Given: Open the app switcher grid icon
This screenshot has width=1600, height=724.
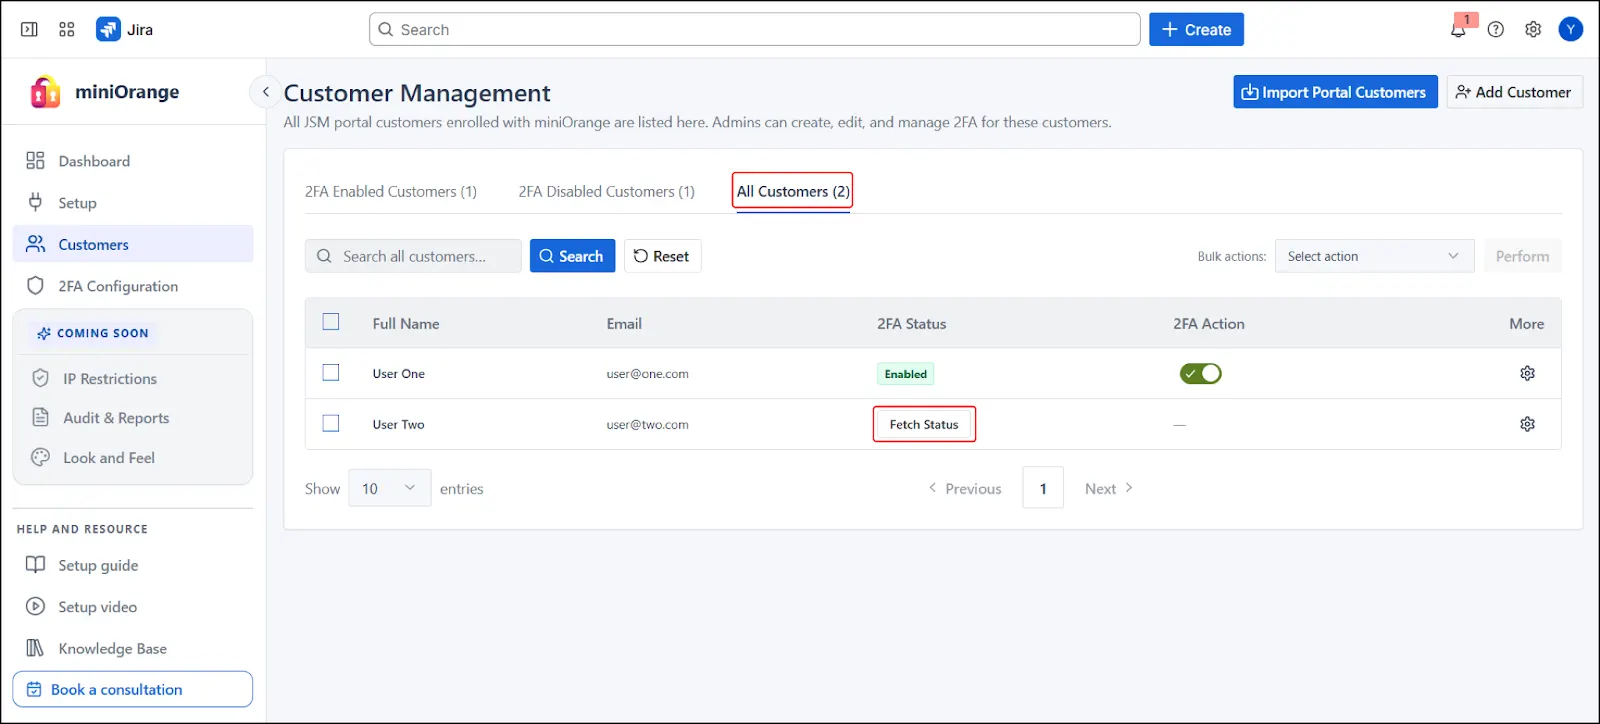Looking at the screenshot, I should coord(67,30).
